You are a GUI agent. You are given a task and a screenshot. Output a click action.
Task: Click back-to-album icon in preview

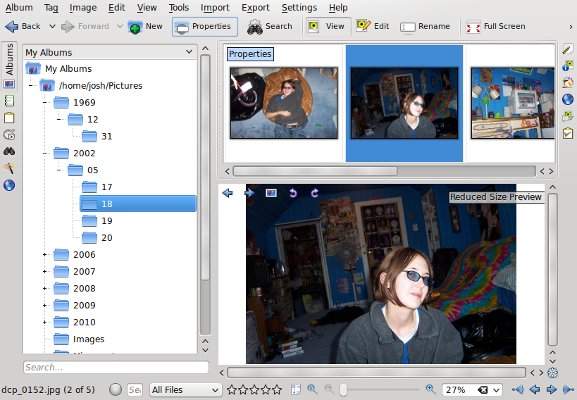(271, 193)
